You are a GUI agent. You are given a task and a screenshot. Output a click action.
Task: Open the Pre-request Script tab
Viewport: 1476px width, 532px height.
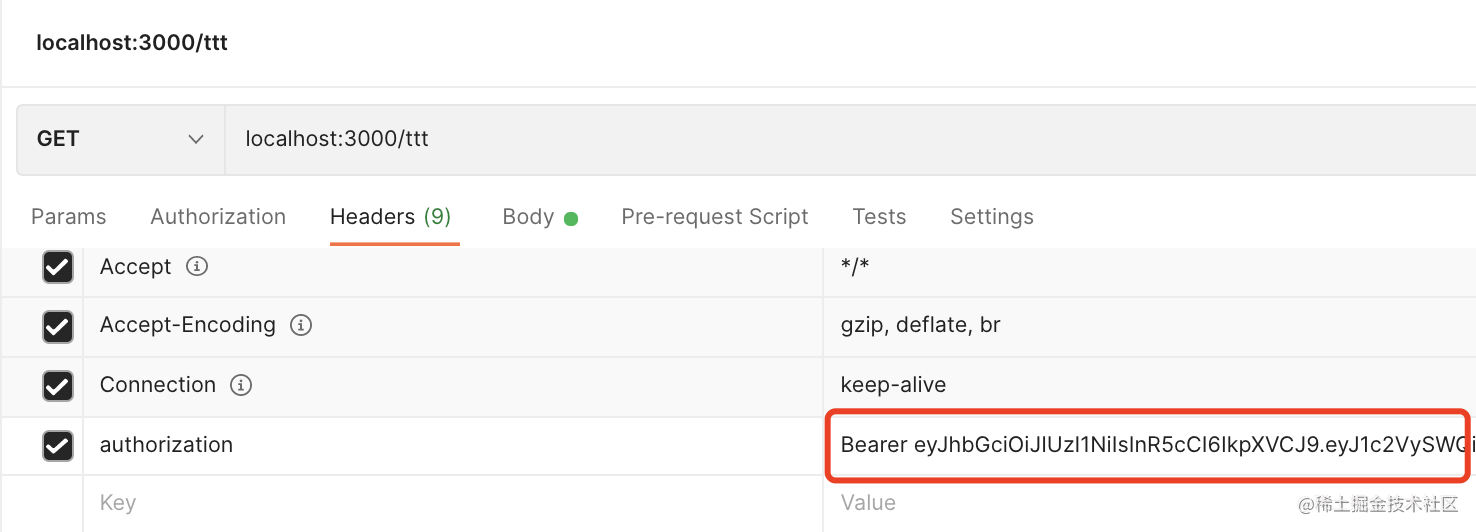[x=715, y=217]
